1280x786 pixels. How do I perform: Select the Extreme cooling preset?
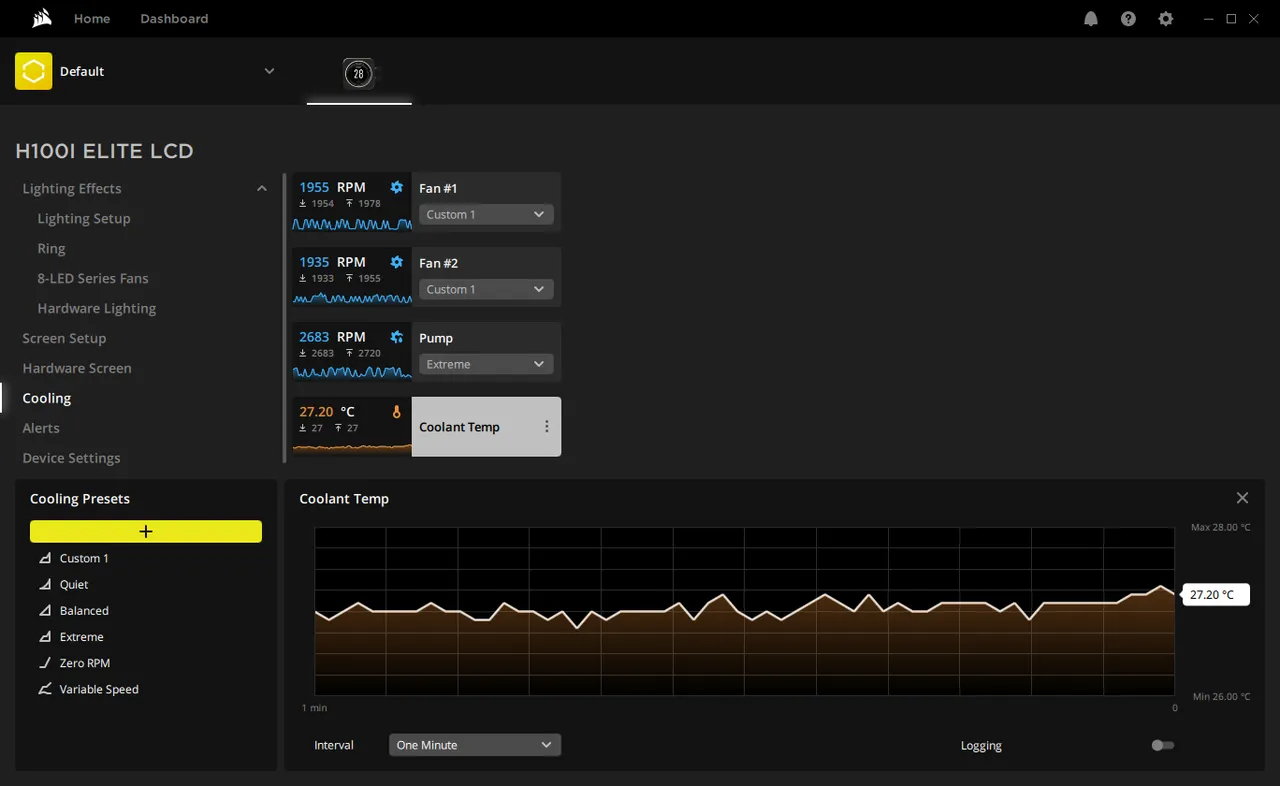81,636
